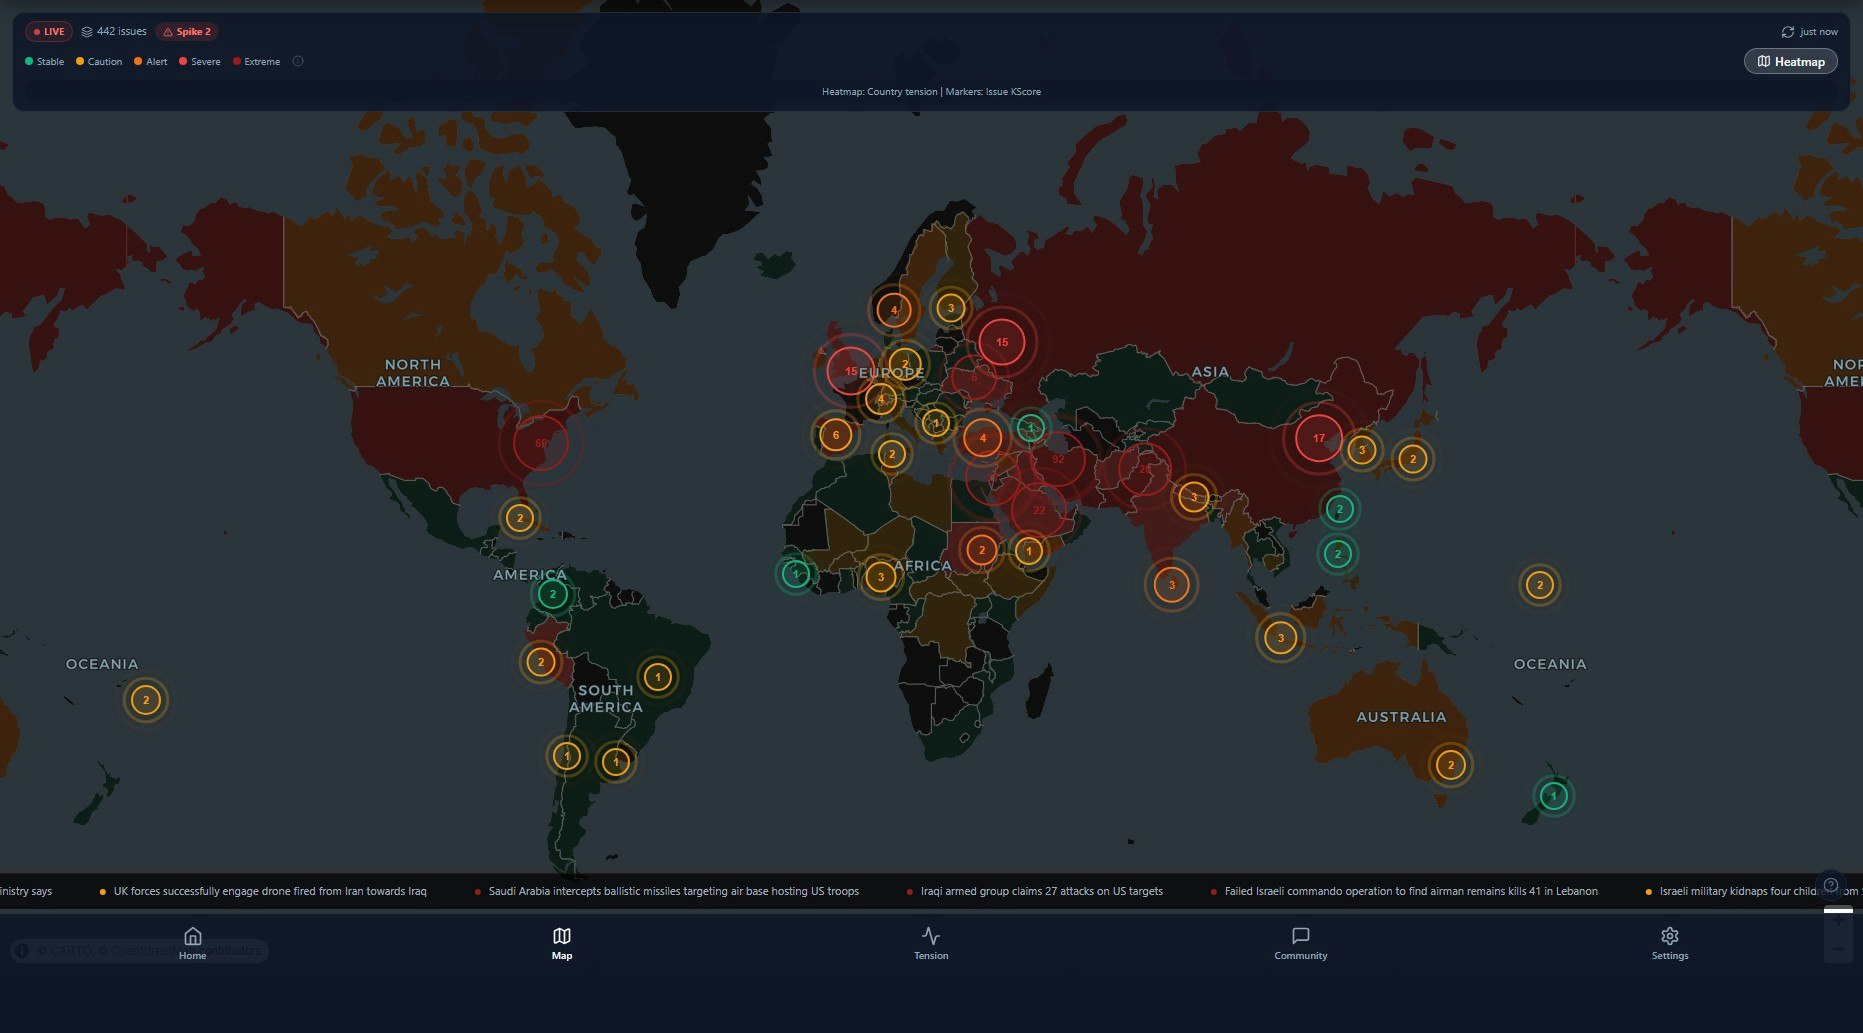
Task: Open the 2-issue marker over Sudan
Action: pos(982,550)
